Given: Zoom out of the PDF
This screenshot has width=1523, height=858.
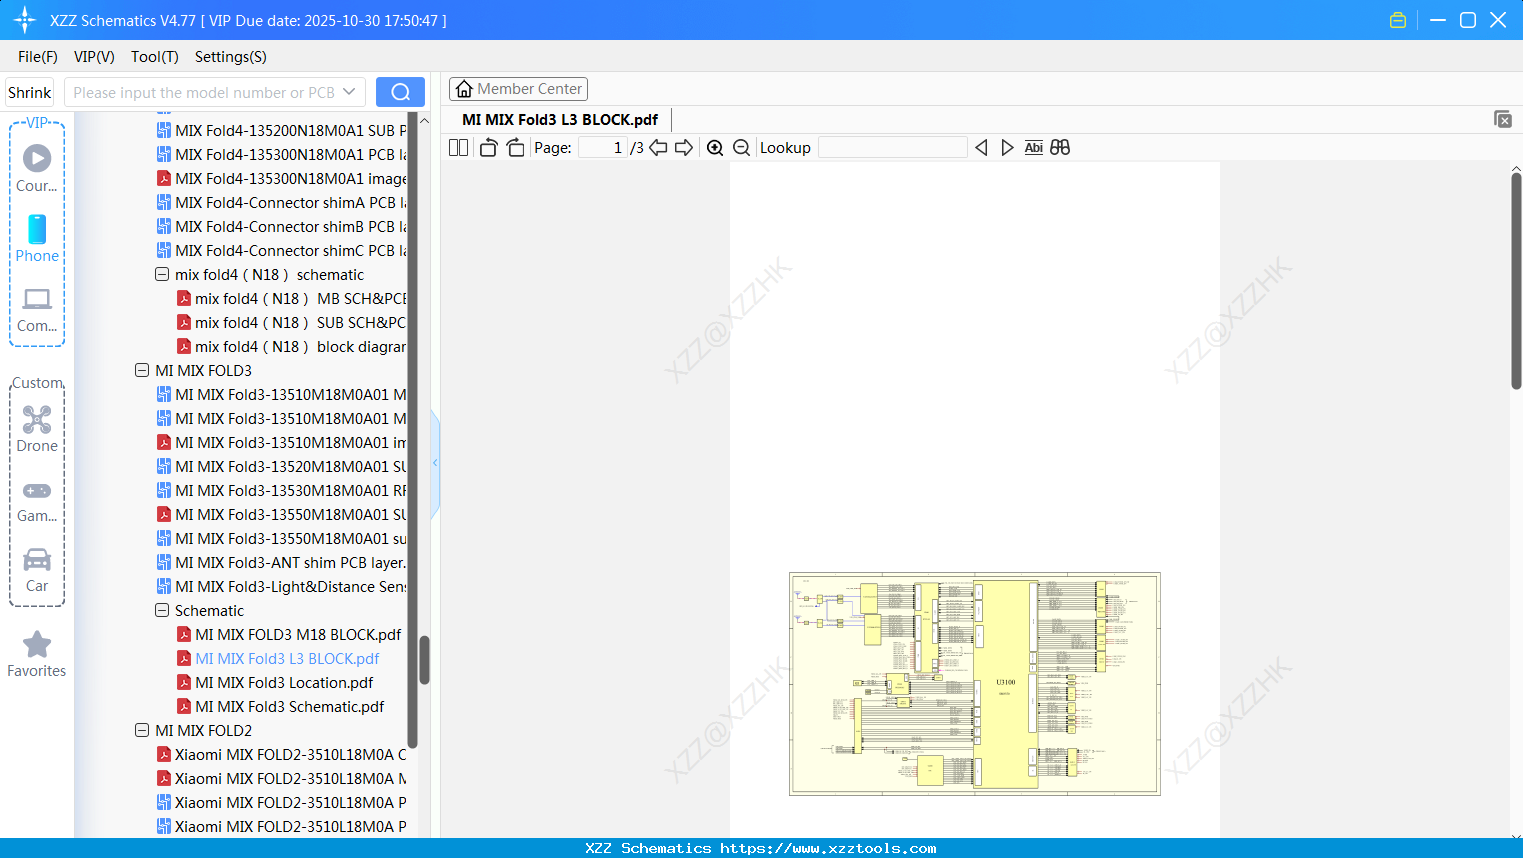Looking at the screenshot, I should point(741,147).
